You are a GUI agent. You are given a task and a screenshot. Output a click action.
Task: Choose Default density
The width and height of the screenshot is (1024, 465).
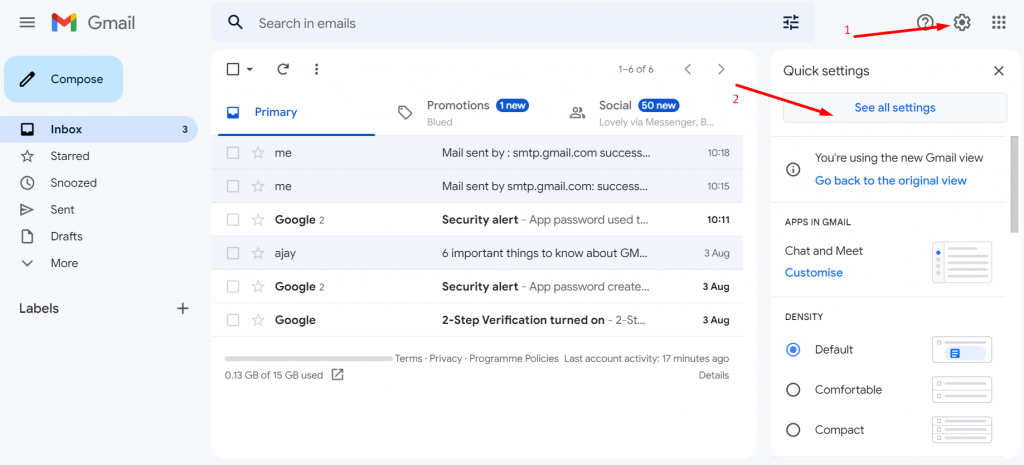(x=793, y=349)
